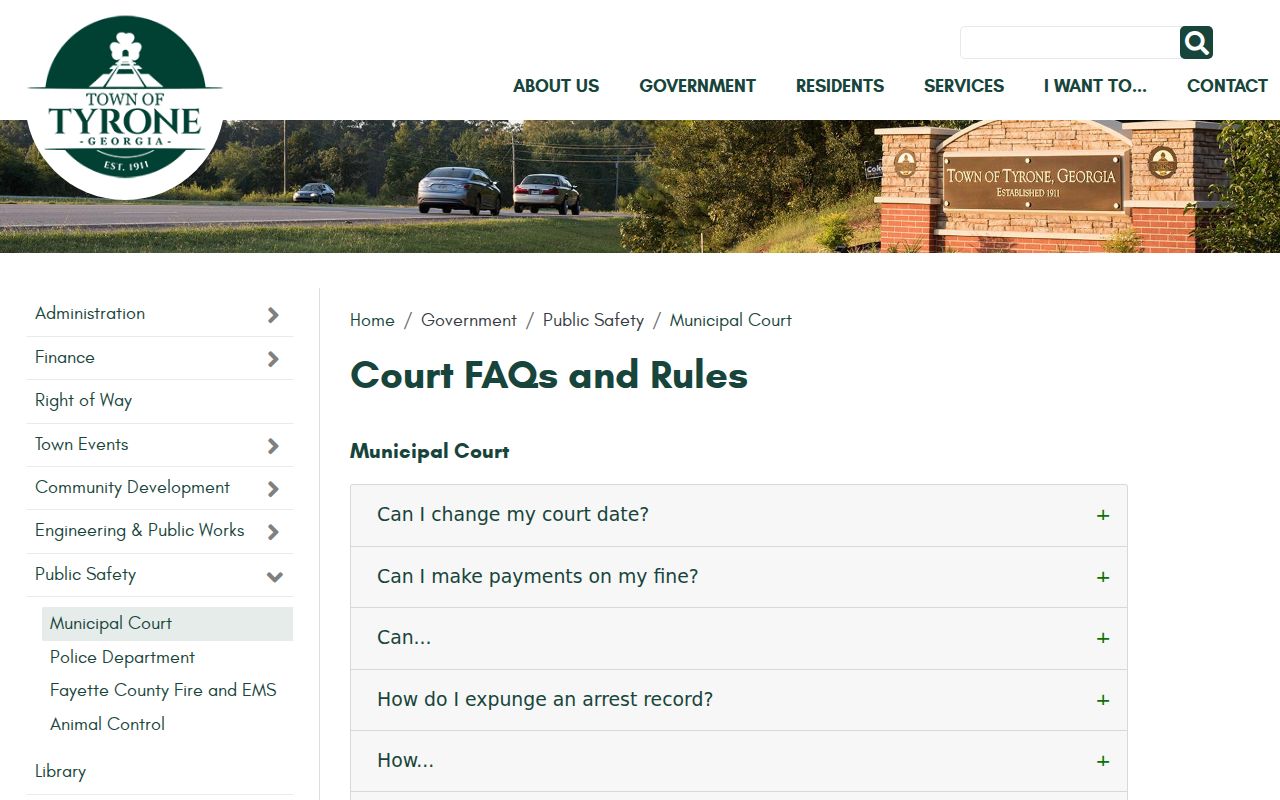Open Administration in the sidebar
1280x800 pixels.
click(90, 313)
